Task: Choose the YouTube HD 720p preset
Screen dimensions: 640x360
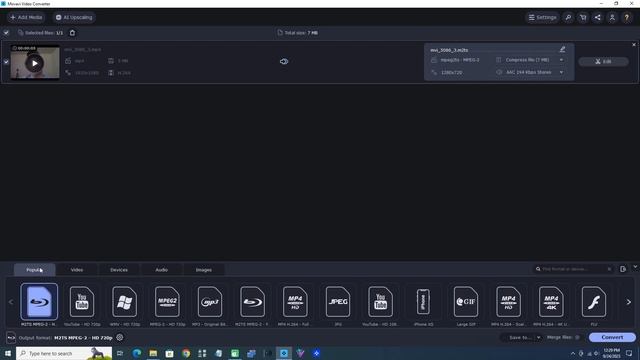Action: pos(82,302)
